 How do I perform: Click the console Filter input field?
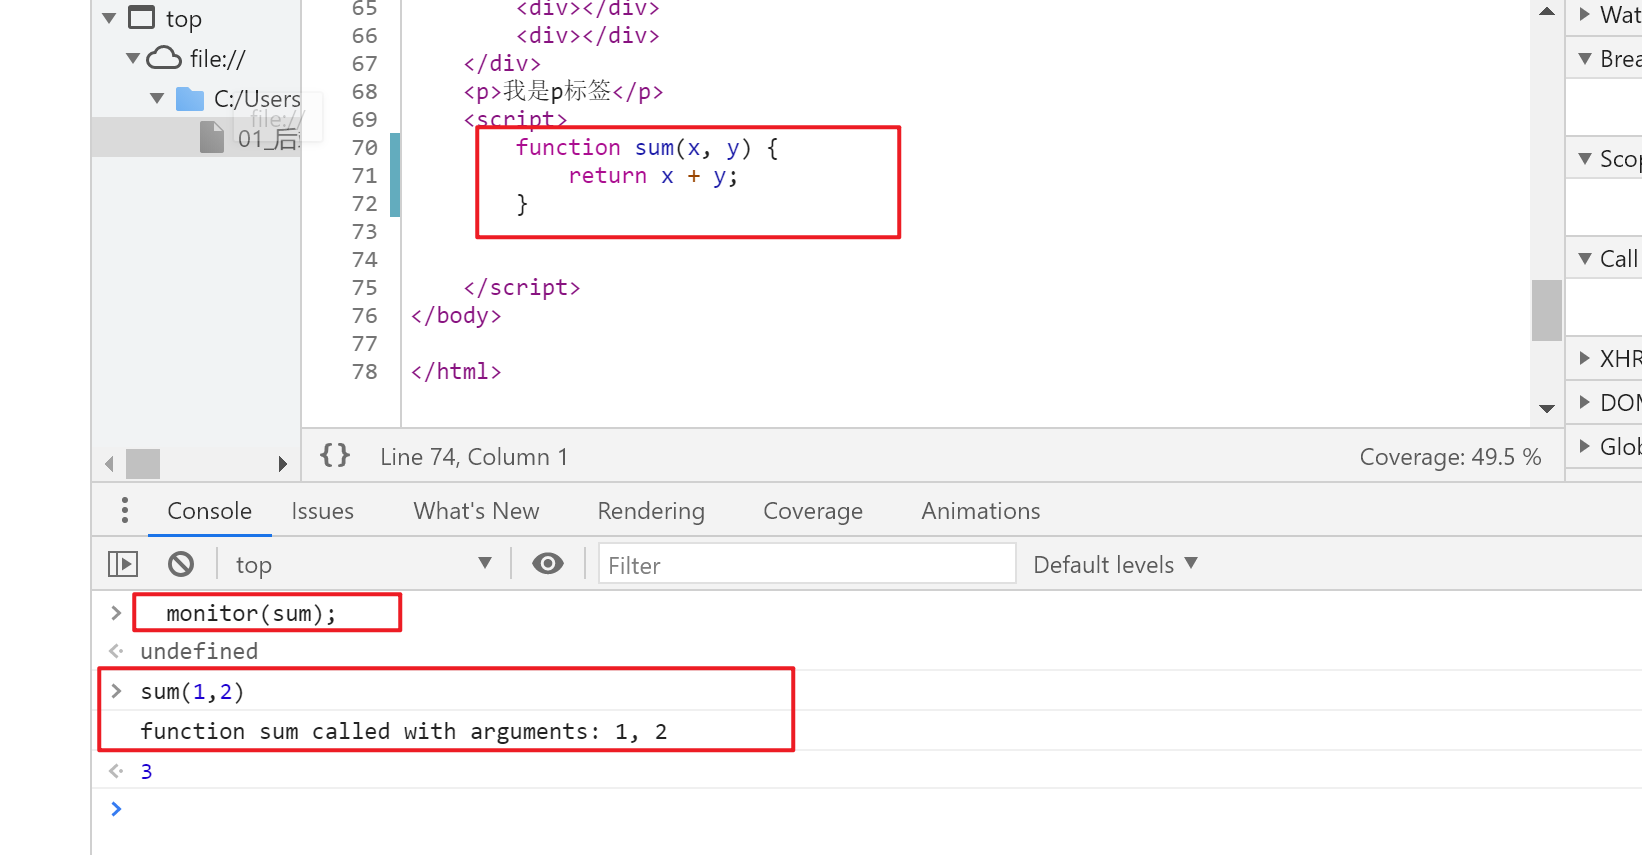806,564
